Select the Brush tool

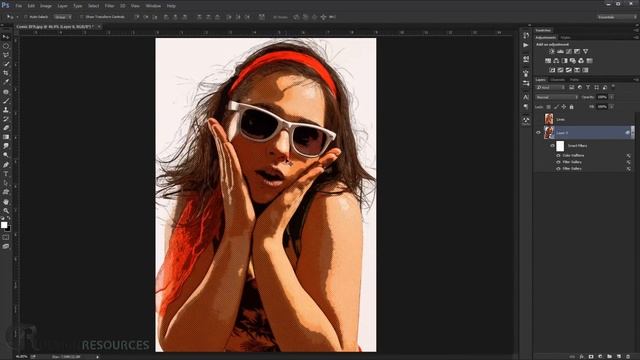pyautogui.click(x=6, y=101)
